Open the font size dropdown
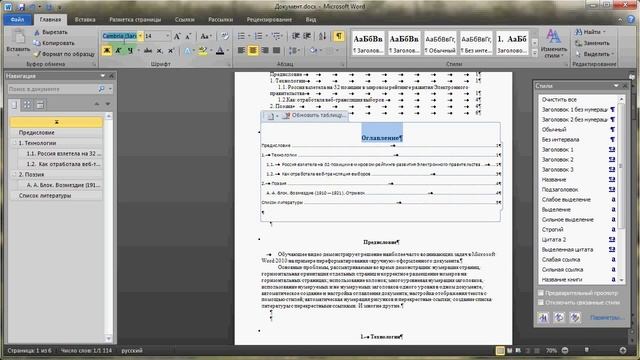Screen dimensions: 640x360 point(167,36)
